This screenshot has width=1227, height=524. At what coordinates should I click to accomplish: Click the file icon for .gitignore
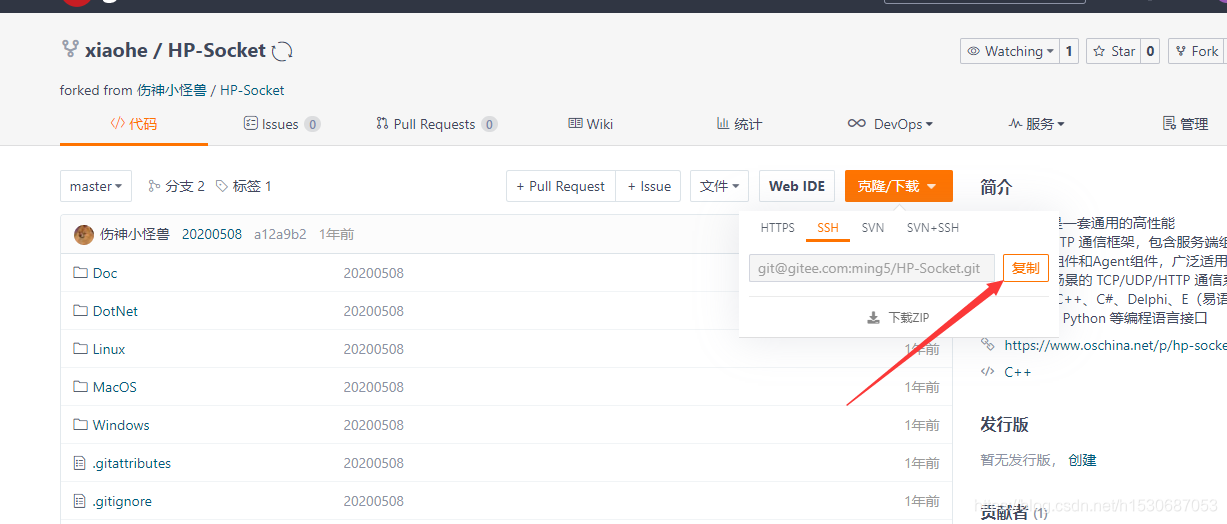tap(81, 501)
